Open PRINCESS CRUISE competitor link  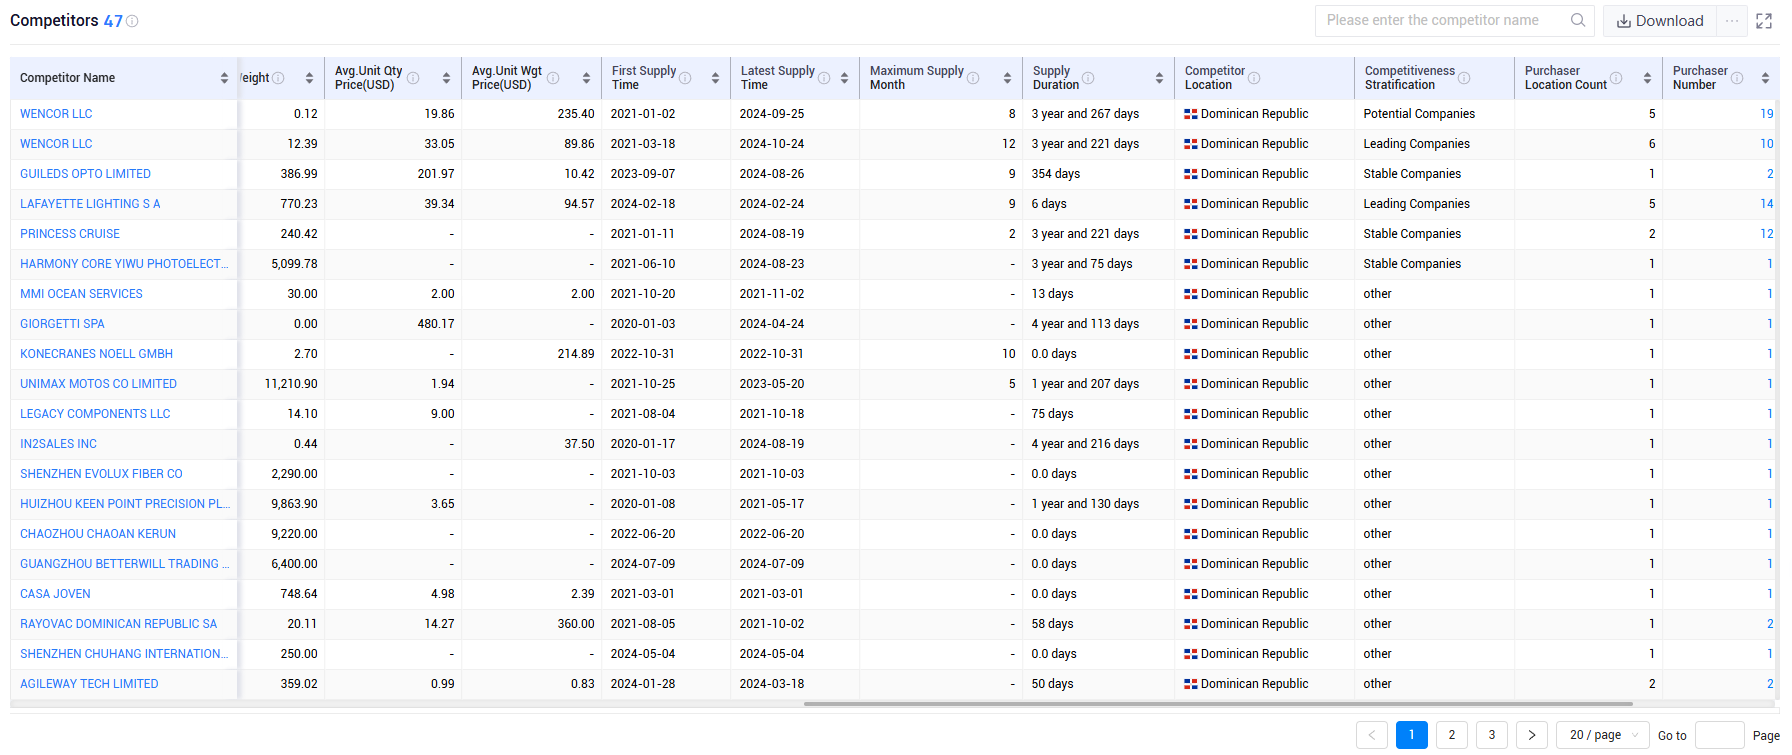coord(70,234)
